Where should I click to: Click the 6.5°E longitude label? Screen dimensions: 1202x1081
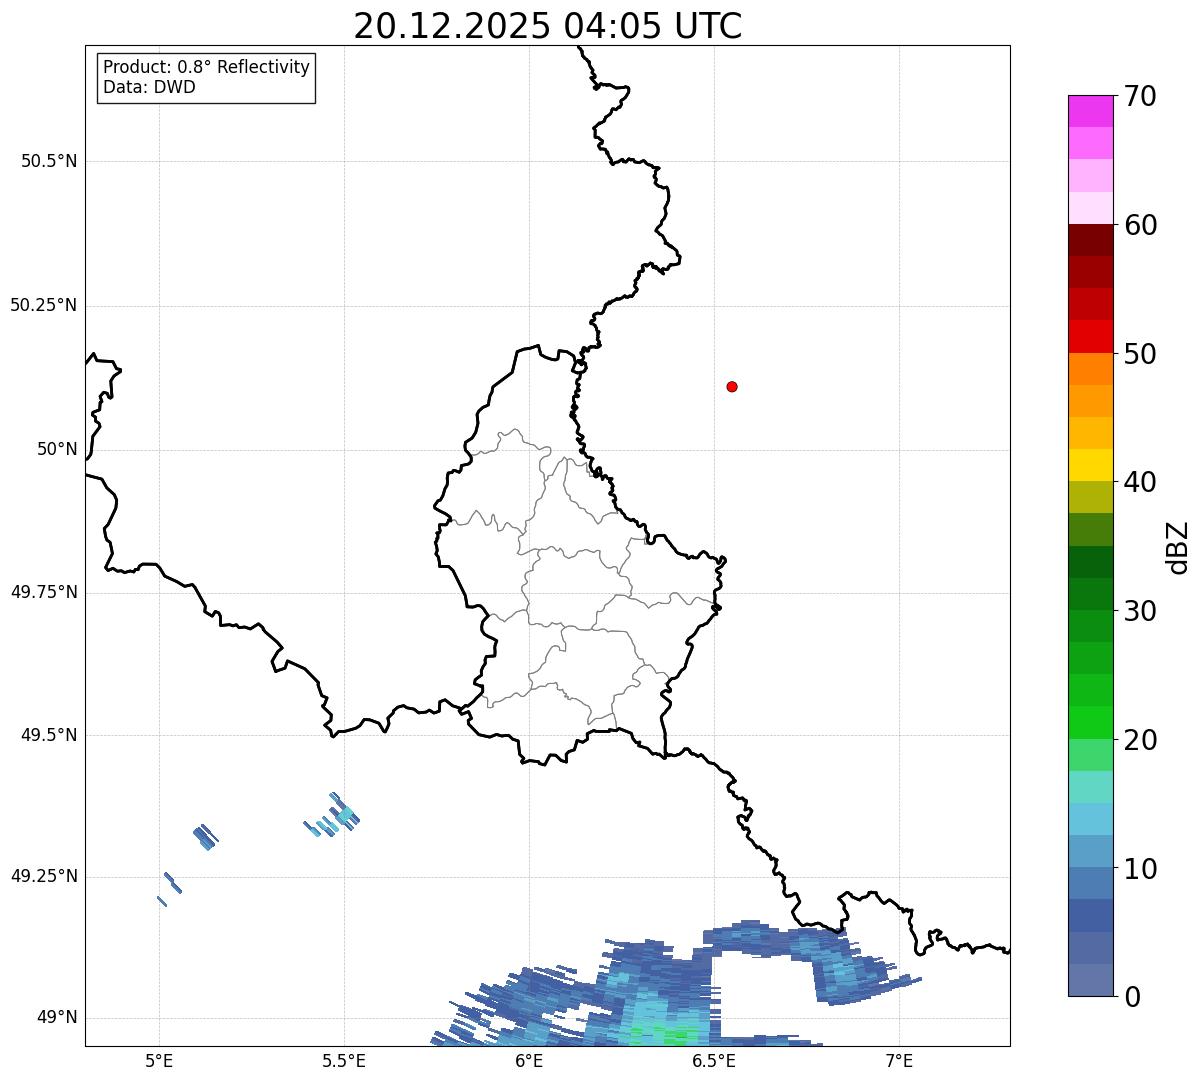tap(715, 1060)
